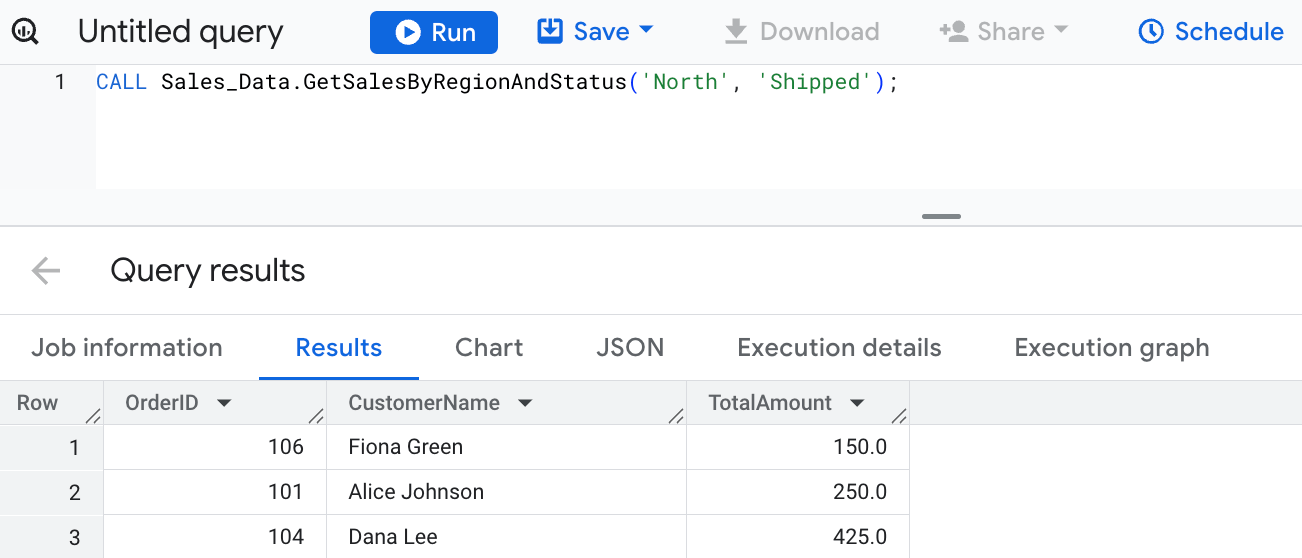Open the OrderID column sort dropdown
This screenshot has width=1302, height=558.
coord(224,404)
